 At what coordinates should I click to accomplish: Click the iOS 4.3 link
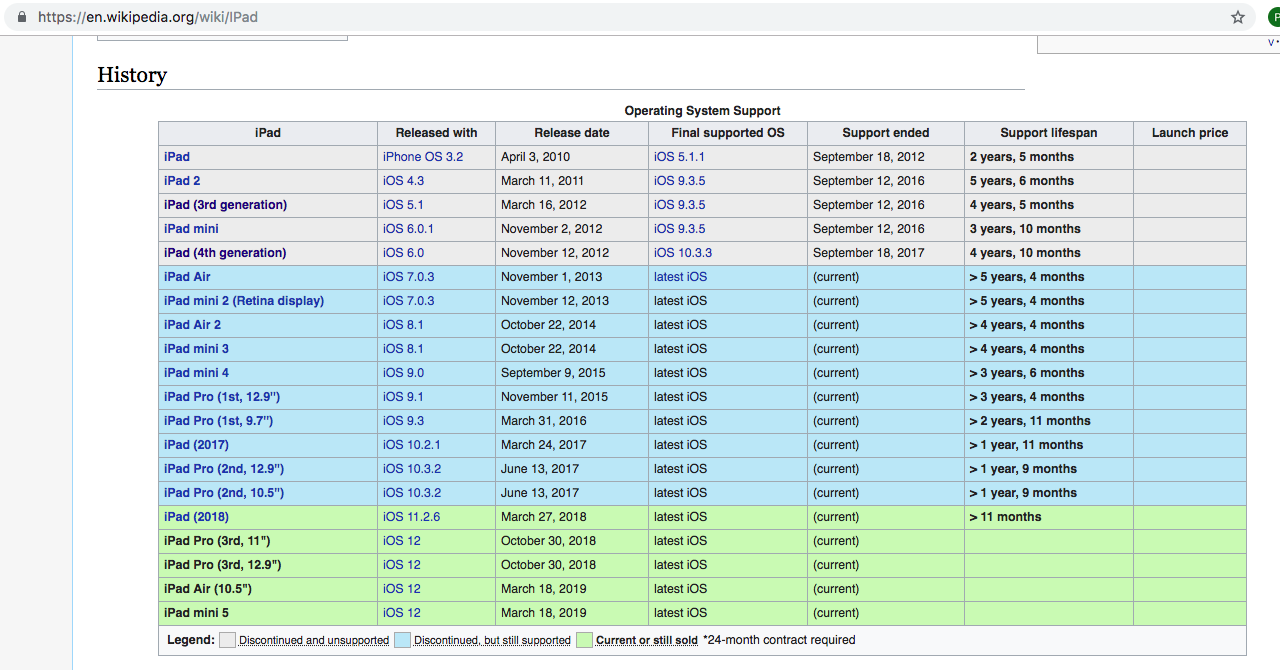403,181
